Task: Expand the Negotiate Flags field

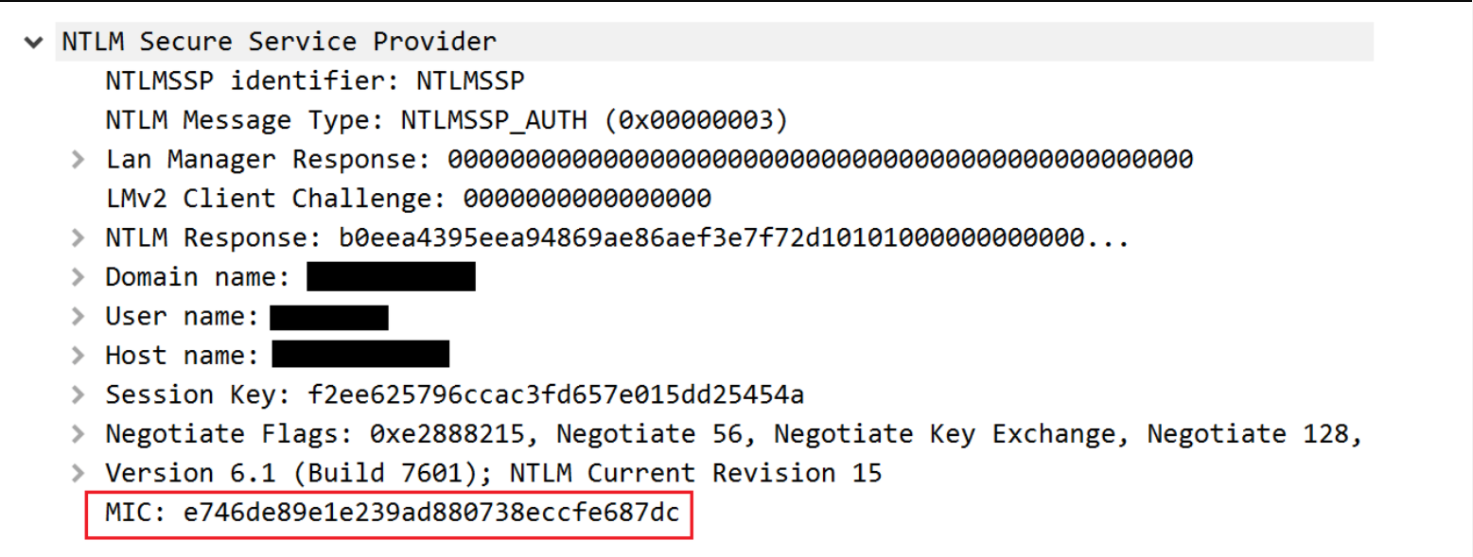Action: [79, 434]
